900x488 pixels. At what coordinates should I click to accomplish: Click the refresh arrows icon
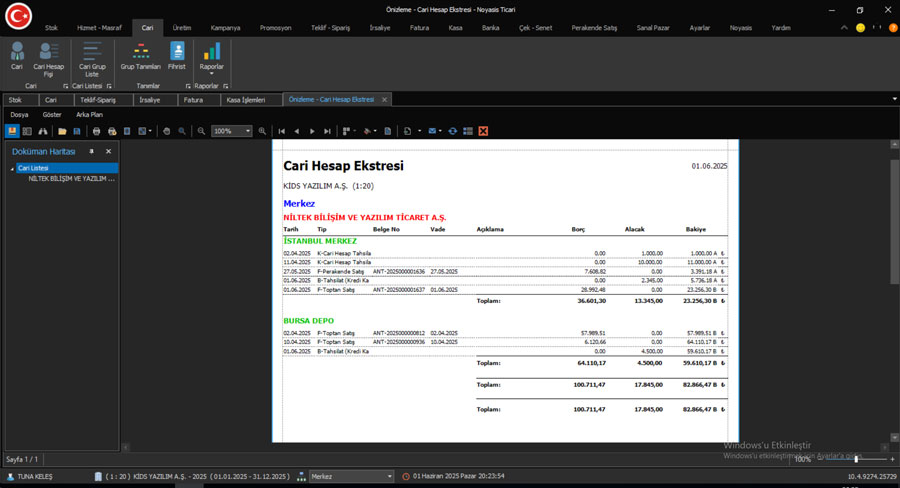coord(453,131)
